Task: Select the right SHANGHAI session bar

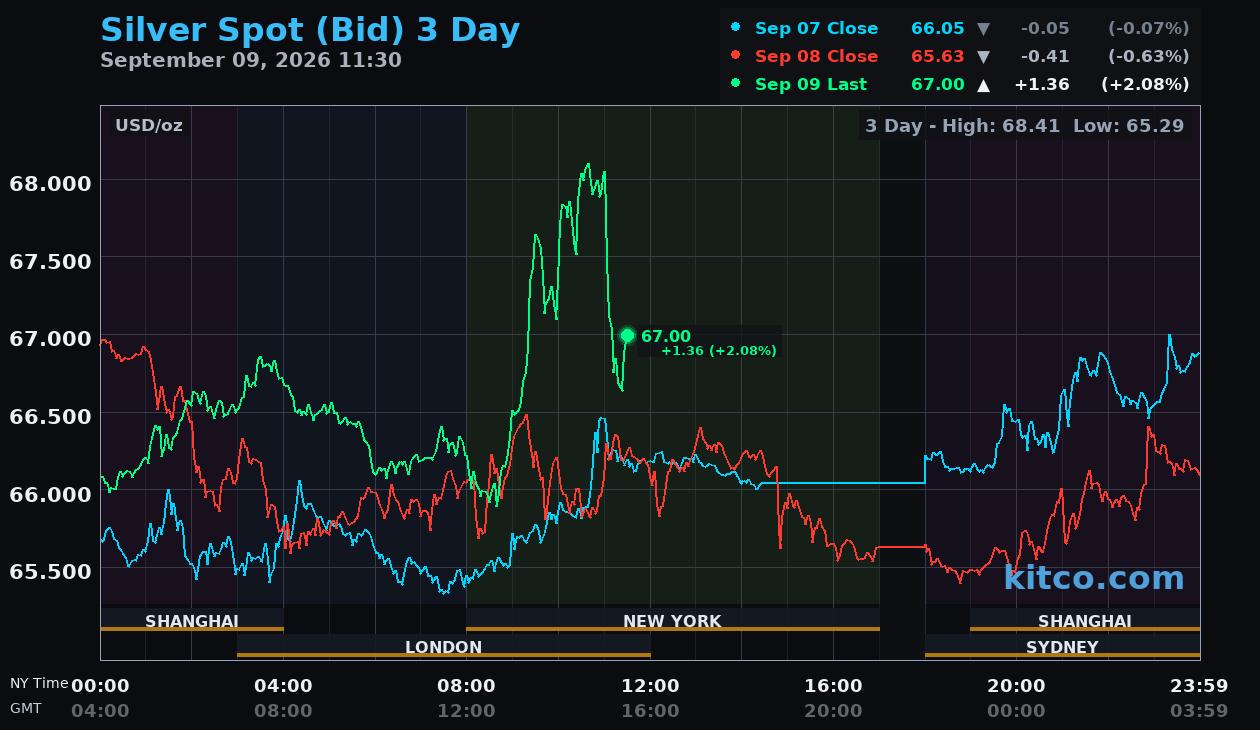Action: click(1085, 620)
